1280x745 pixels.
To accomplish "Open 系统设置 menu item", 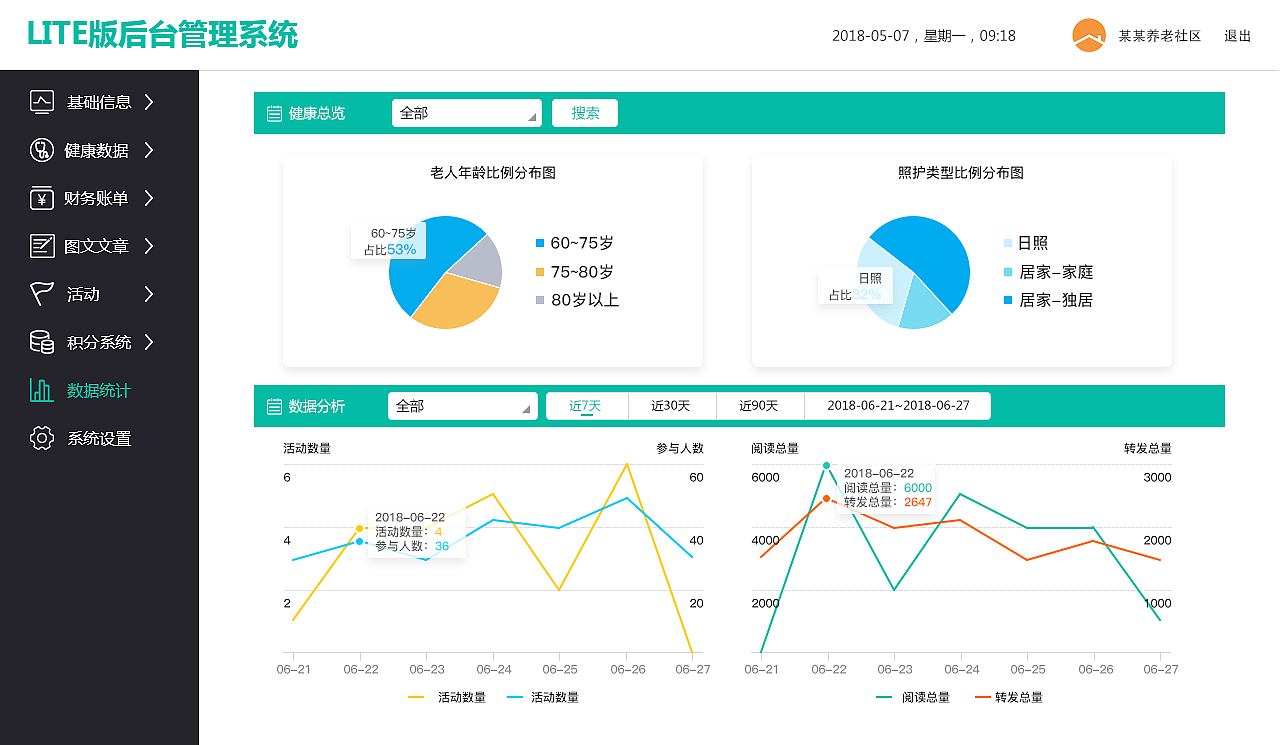I will [99, 438].
